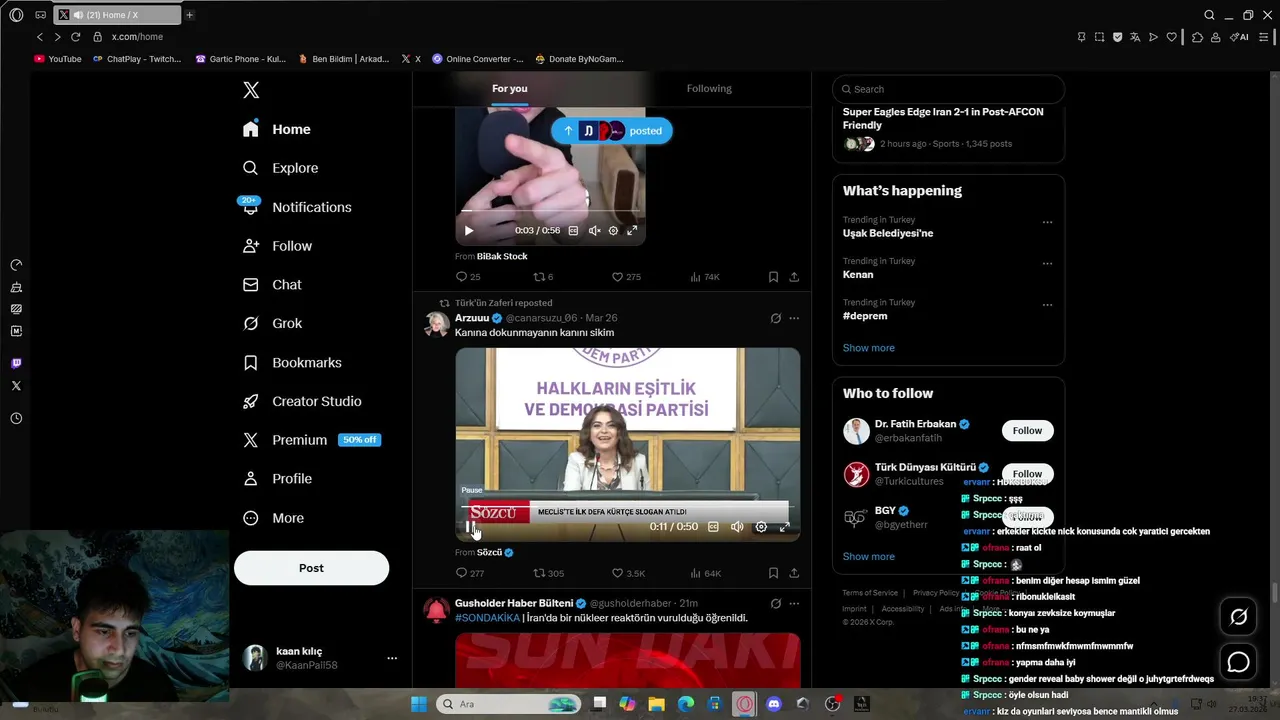Open the Gartic Phone bookmark

pyautogui.click(x=240, y=59)
